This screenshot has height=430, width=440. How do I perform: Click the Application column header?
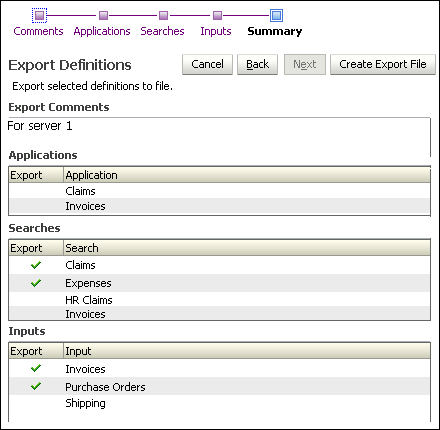[247, 175]
